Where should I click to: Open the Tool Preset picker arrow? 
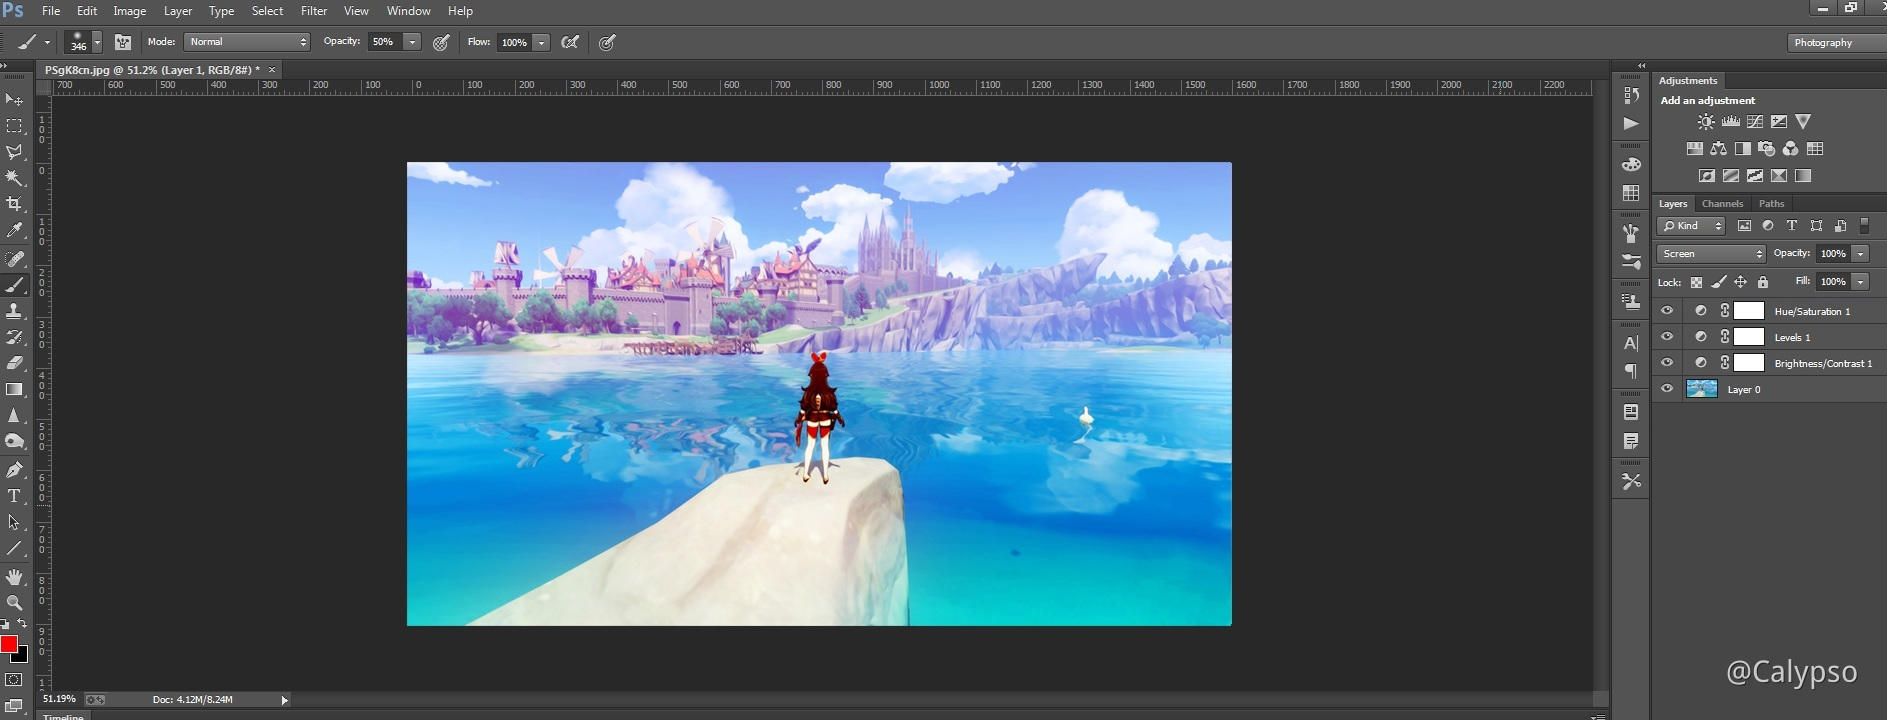pos(47,42)
